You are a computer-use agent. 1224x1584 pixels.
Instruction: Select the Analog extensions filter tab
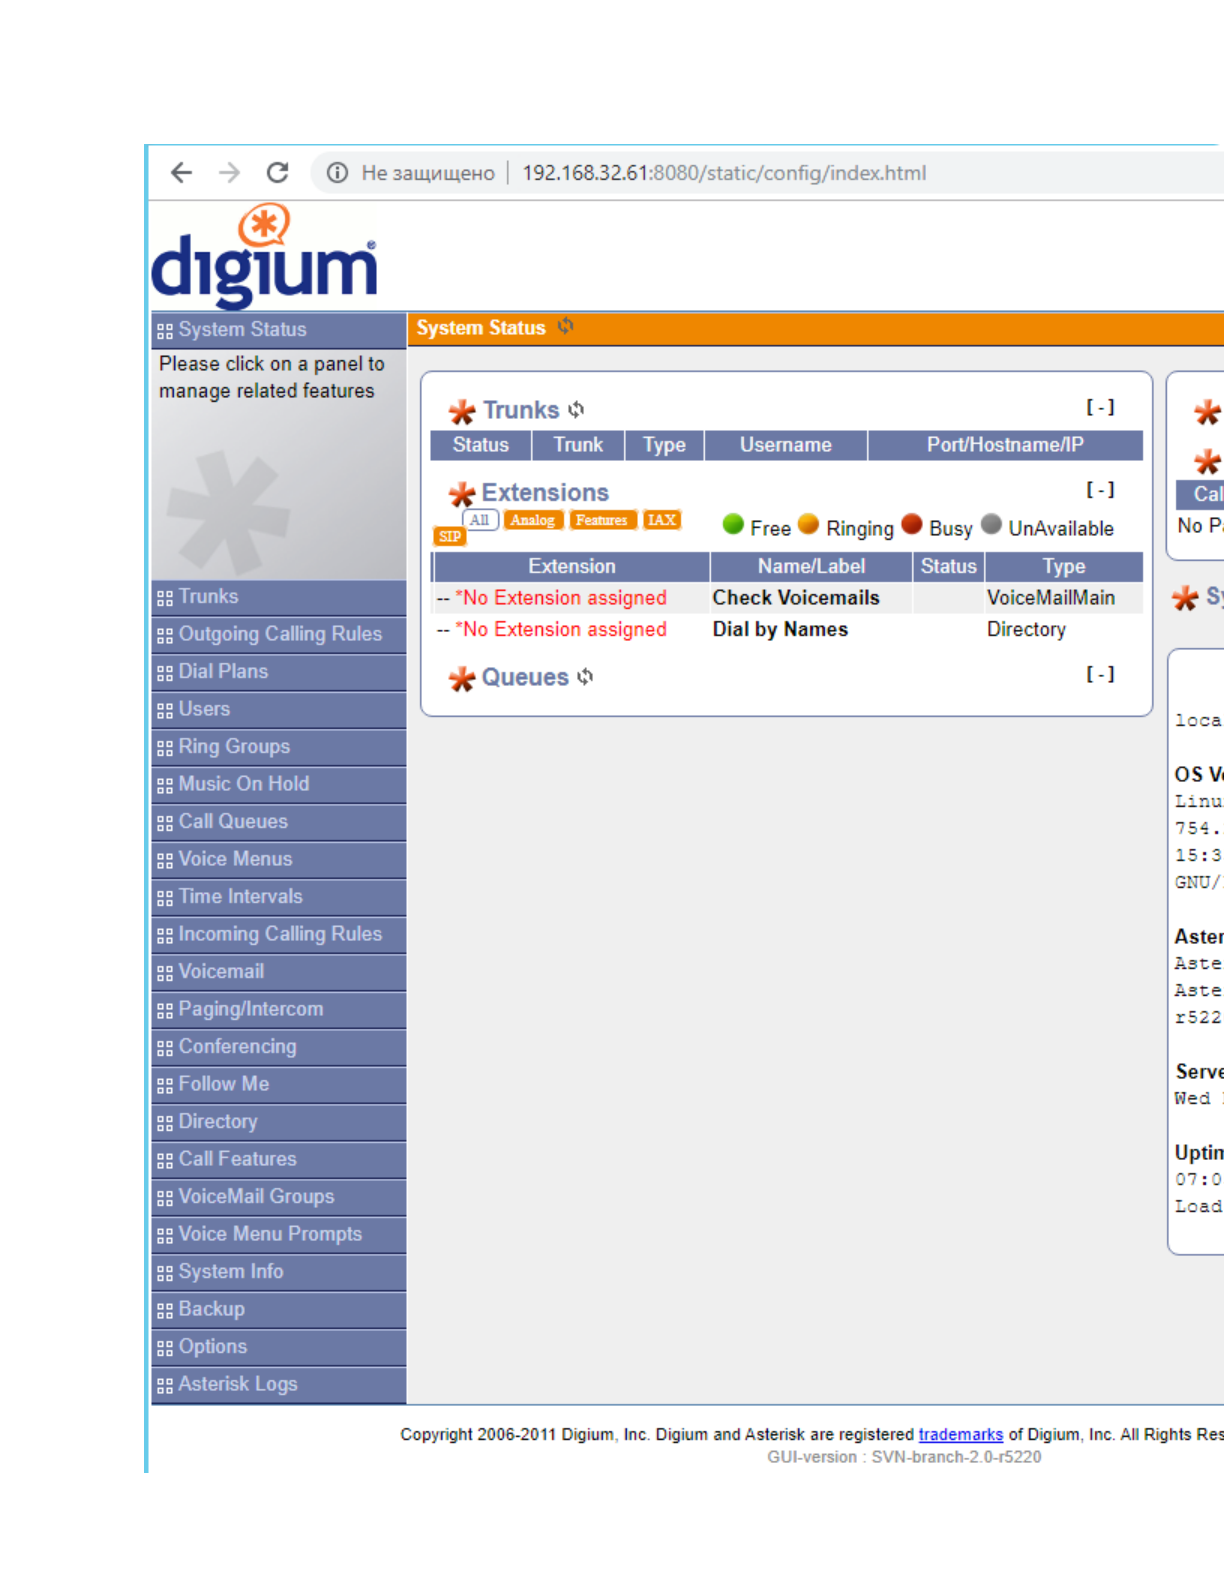click(x=533, y=520)
